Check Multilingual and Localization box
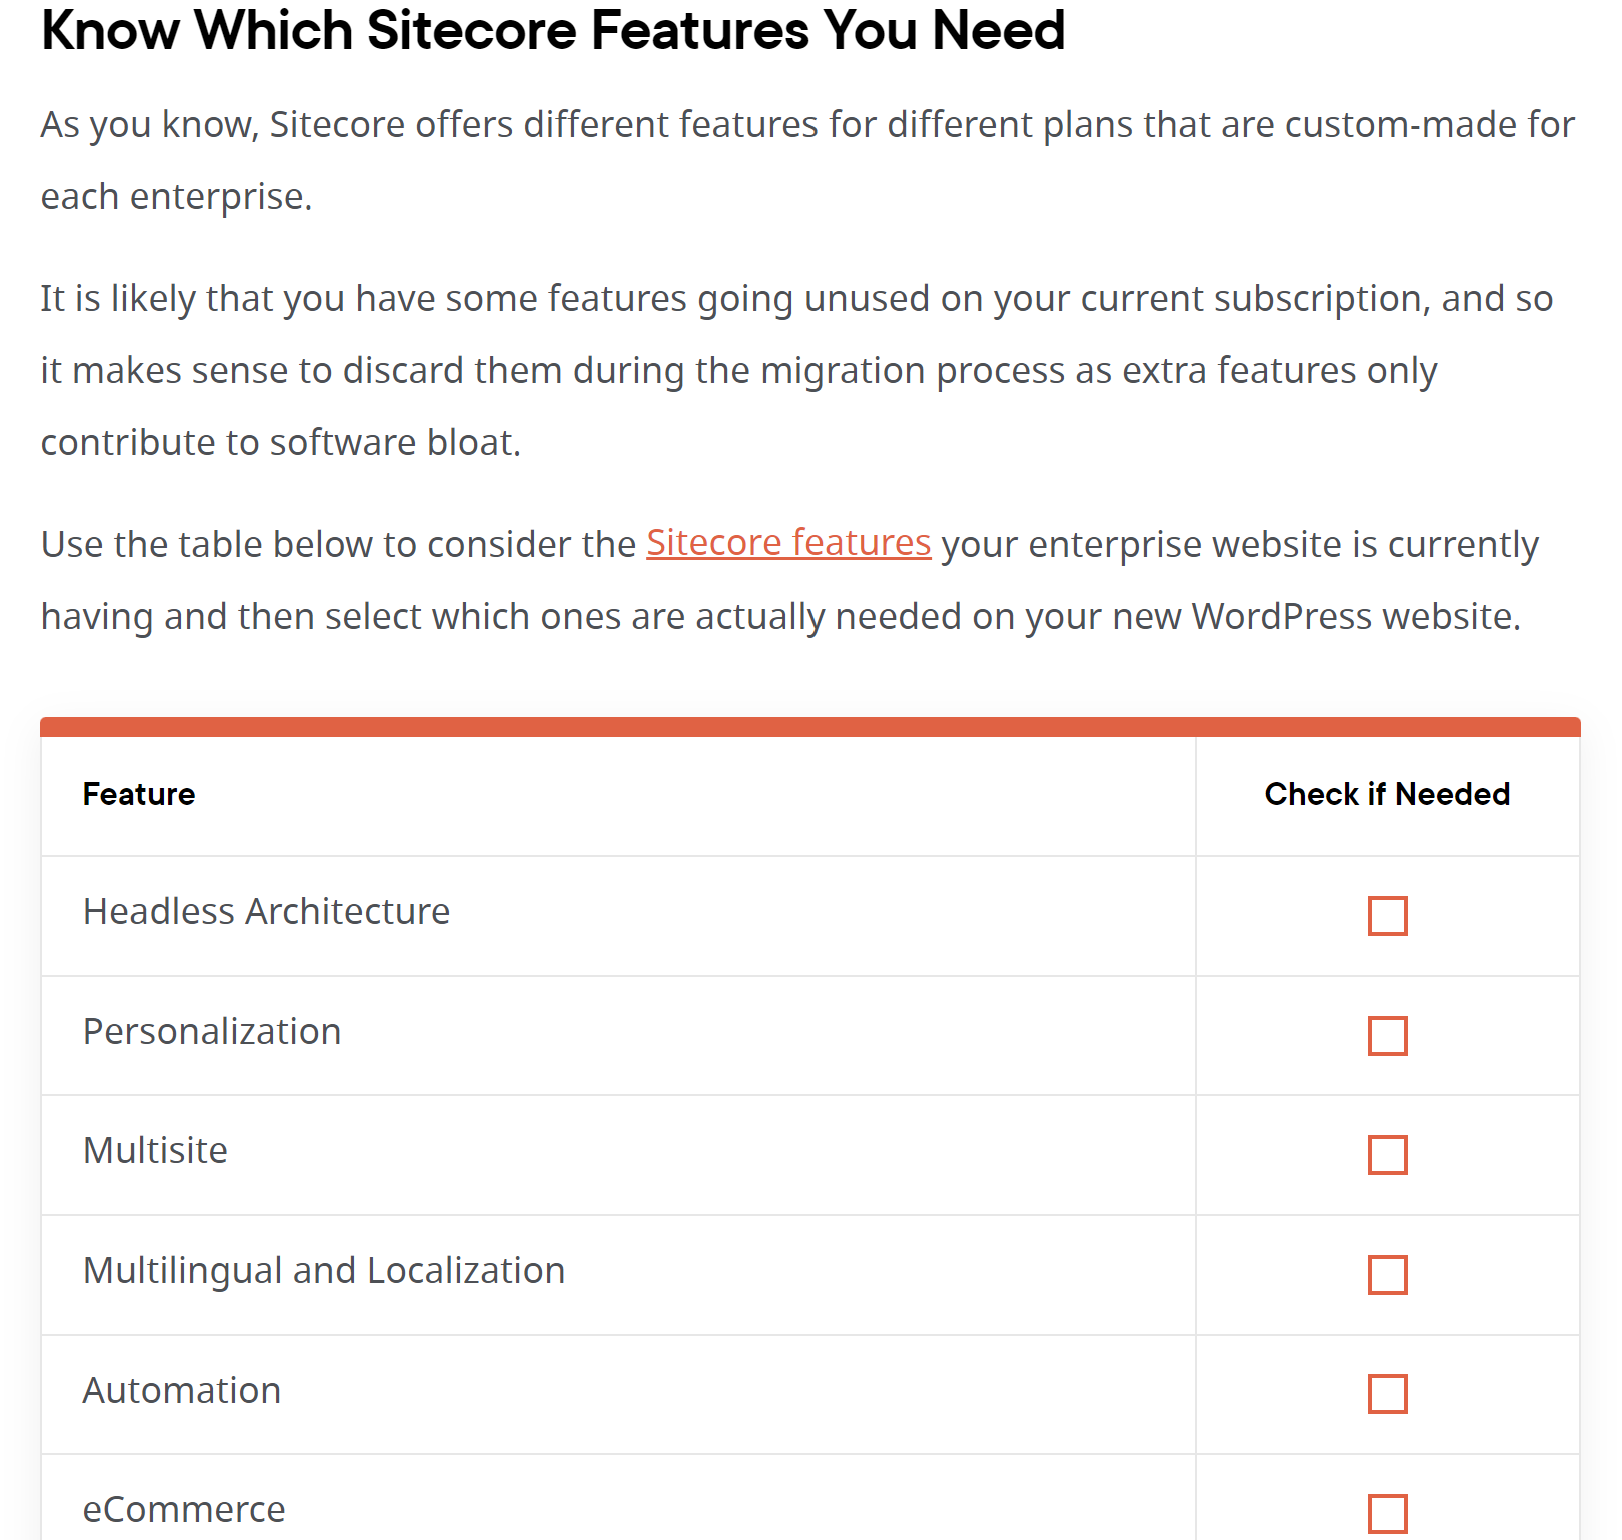 [1387, 1275]
